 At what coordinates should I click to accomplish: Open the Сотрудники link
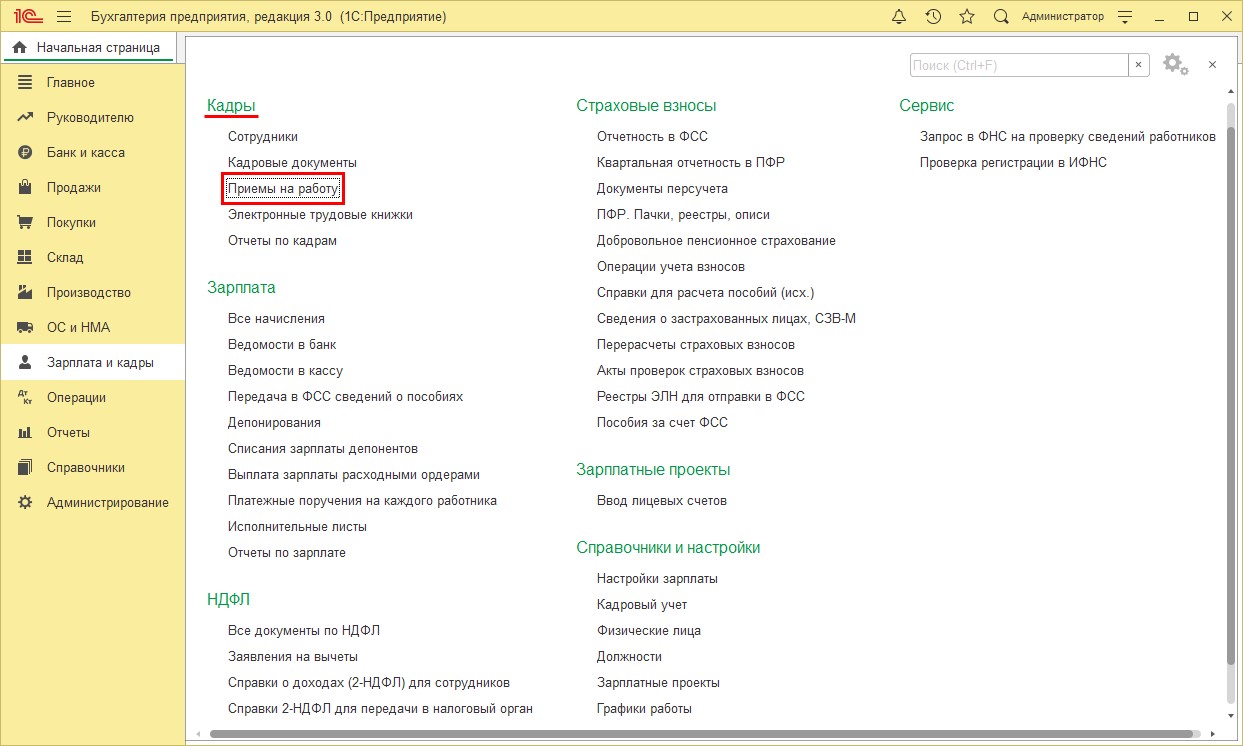tap(262, 136)
